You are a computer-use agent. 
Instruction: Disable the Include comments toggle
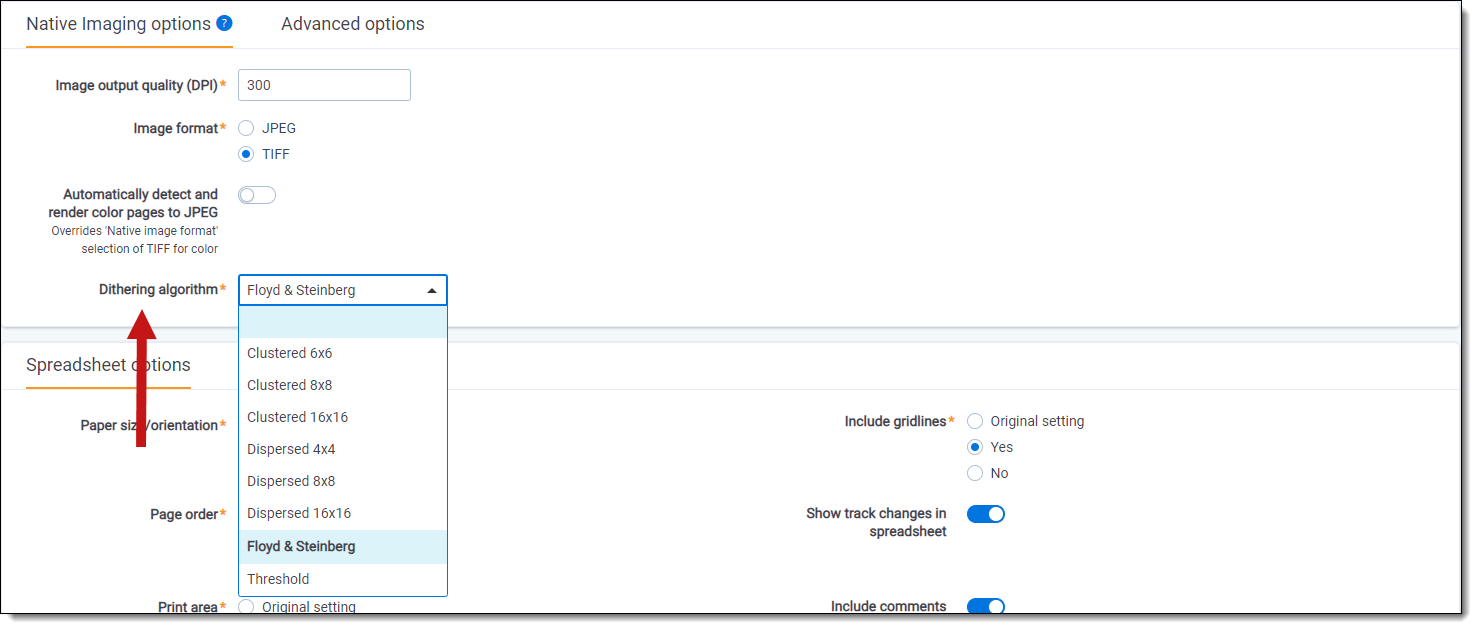(985, 606)
